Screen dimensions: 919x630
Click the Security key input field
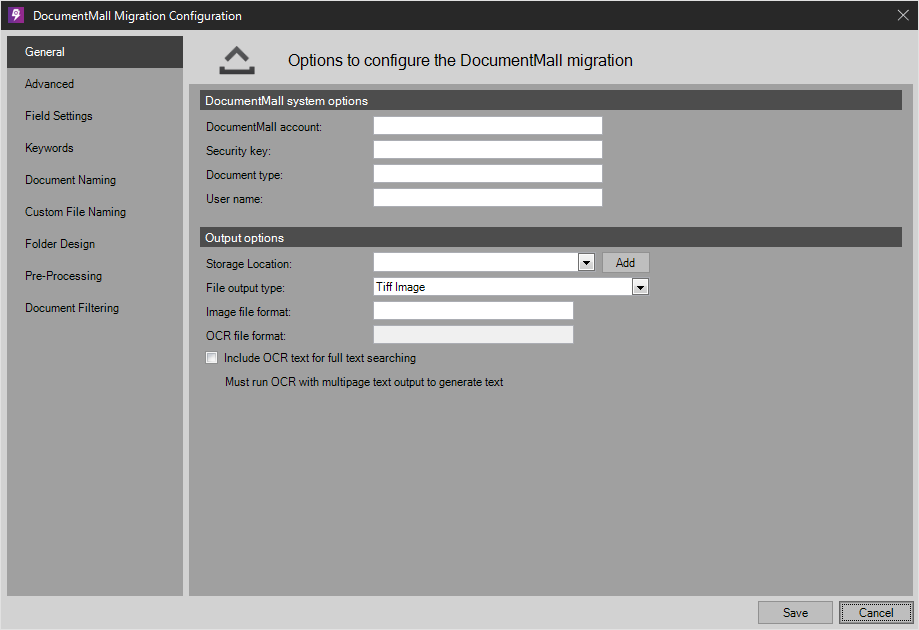488,150
